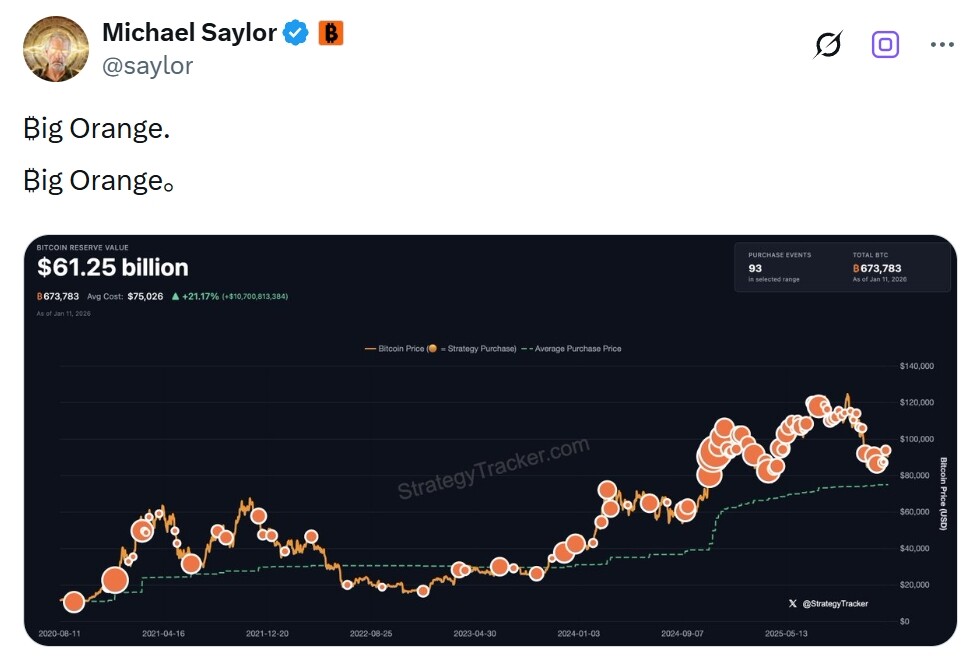
Task: Click the @saylor handle
Action: click(148, 66)
